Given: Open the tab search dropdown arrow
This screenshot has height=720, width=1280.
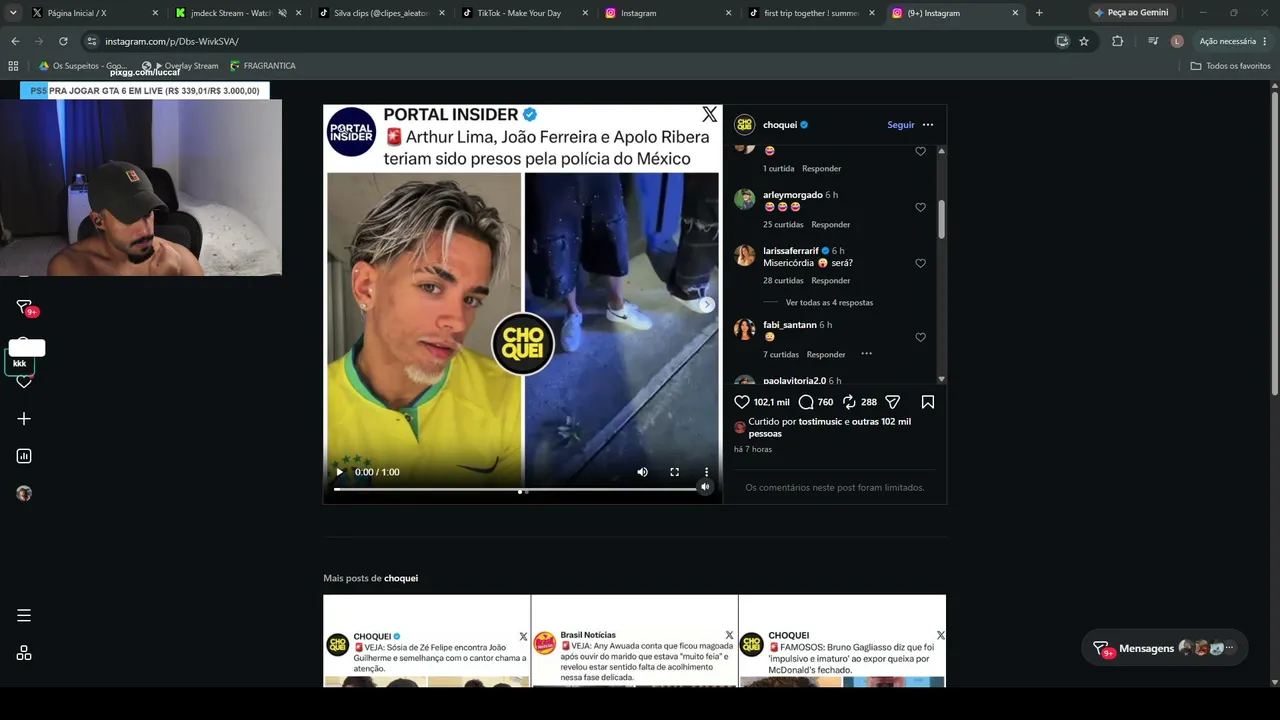Looking at the screenshot, I should pos(13,13).
